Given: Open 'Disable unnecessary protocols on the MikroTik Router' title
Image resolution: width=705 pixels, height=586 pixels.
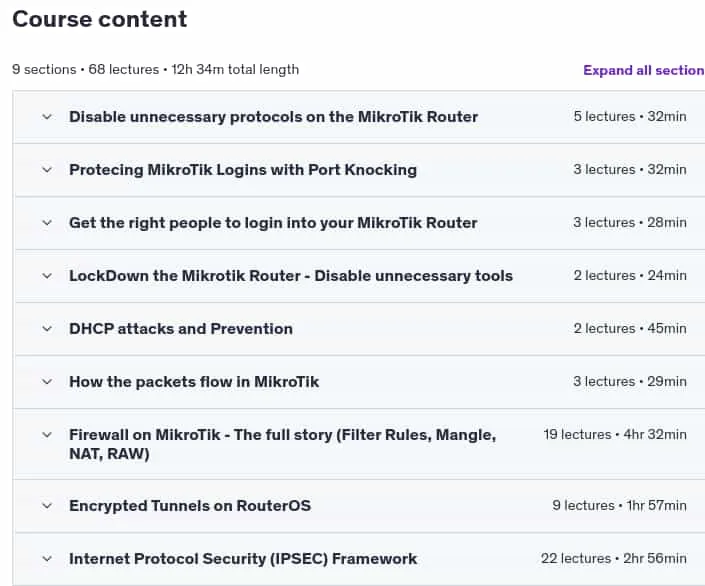Looking at the screenshot, I should 273,117.
